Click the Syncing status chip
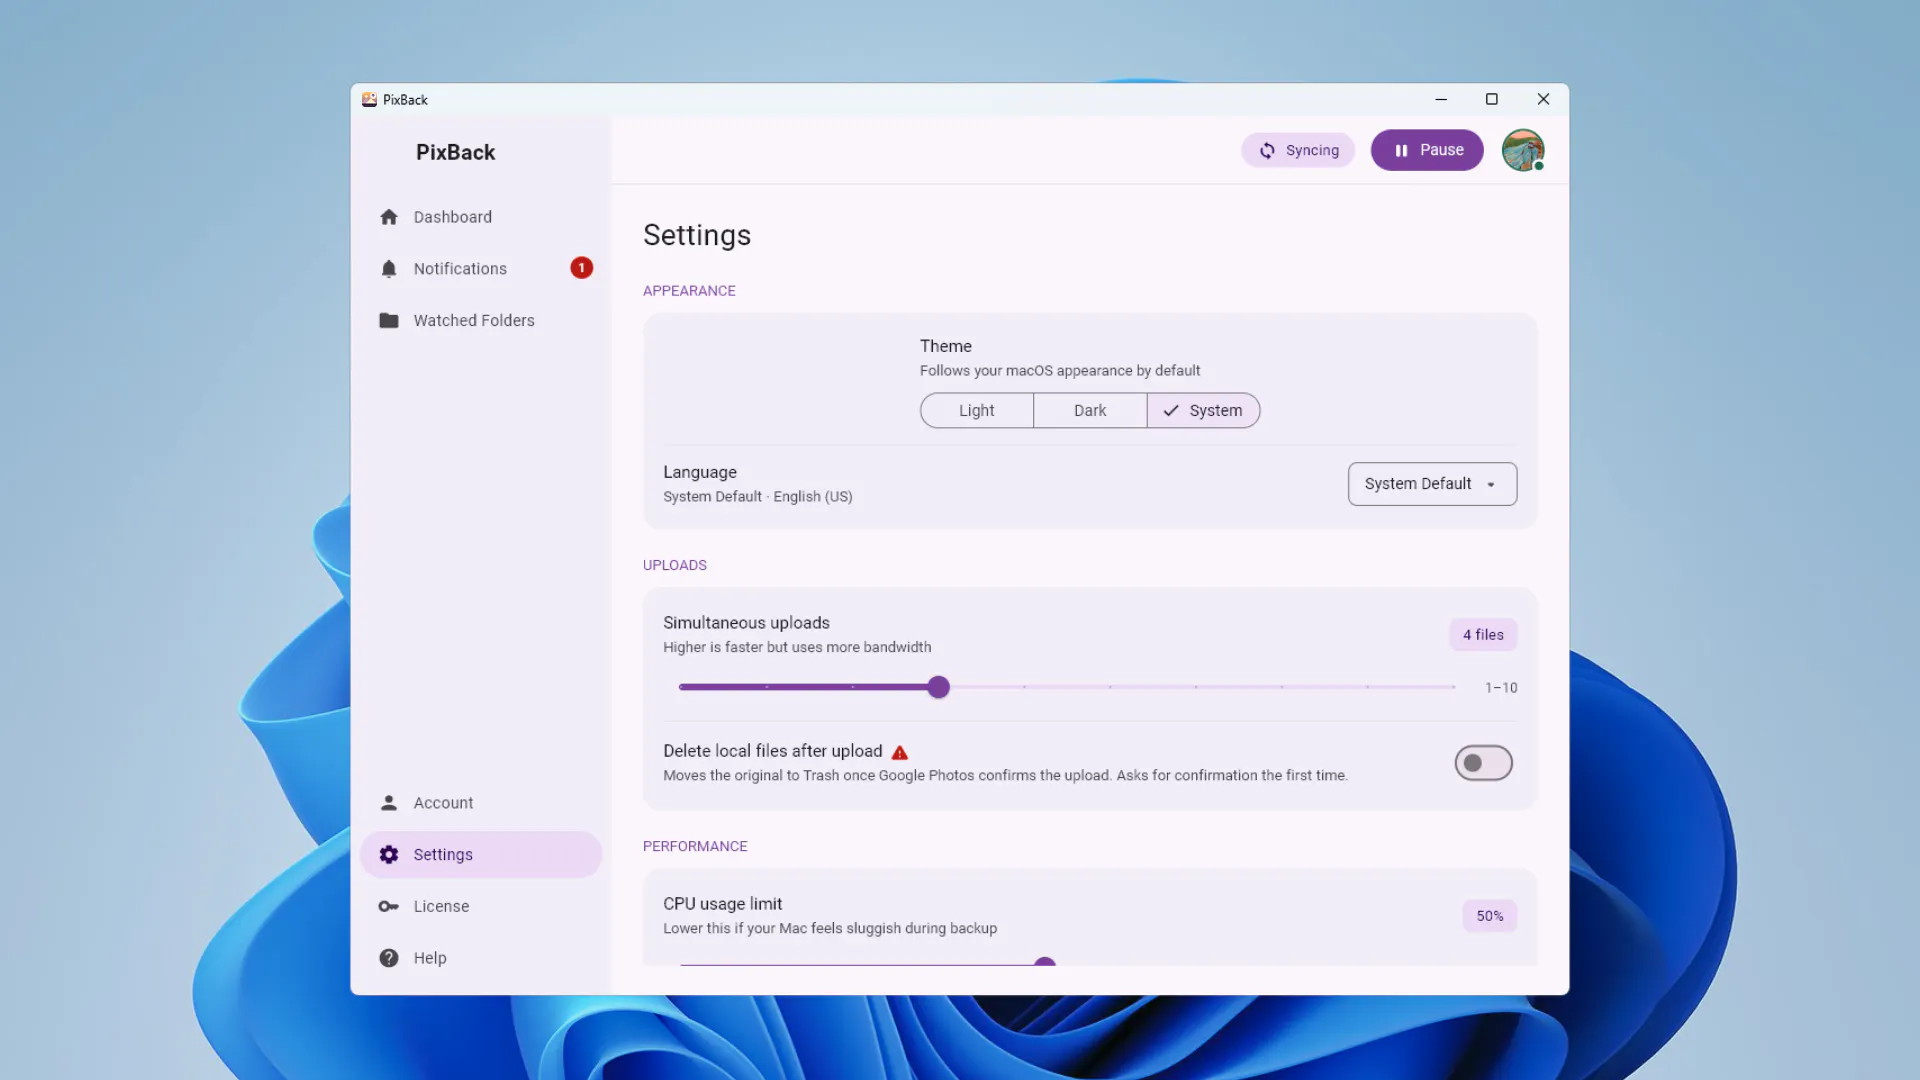Screen dimensions: 1920x1080 (1298, 150)
